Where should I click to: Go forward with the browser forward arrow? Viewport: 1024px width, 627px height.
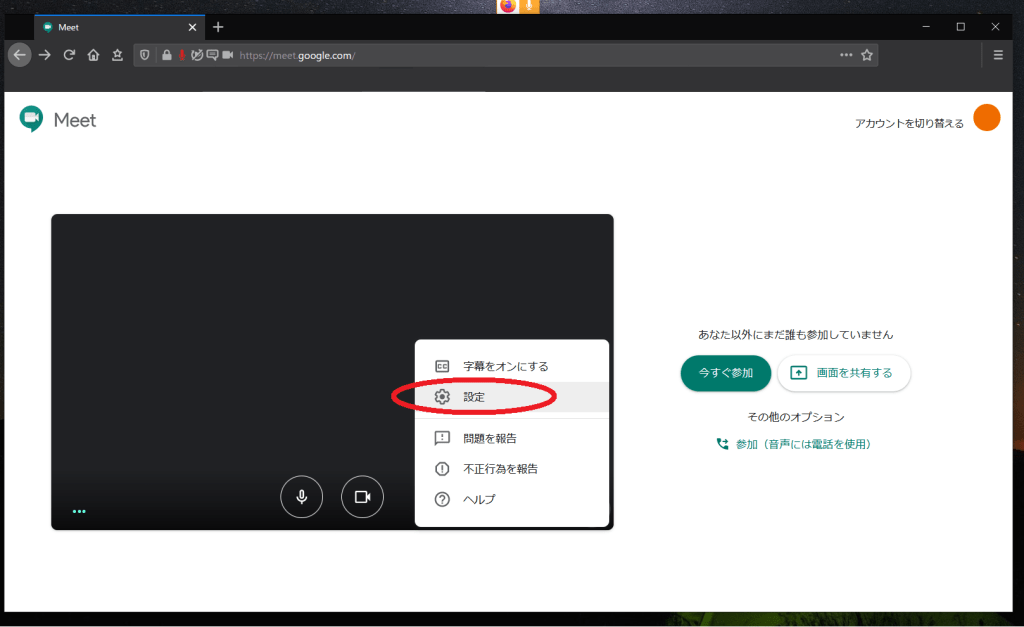(44, 55)
